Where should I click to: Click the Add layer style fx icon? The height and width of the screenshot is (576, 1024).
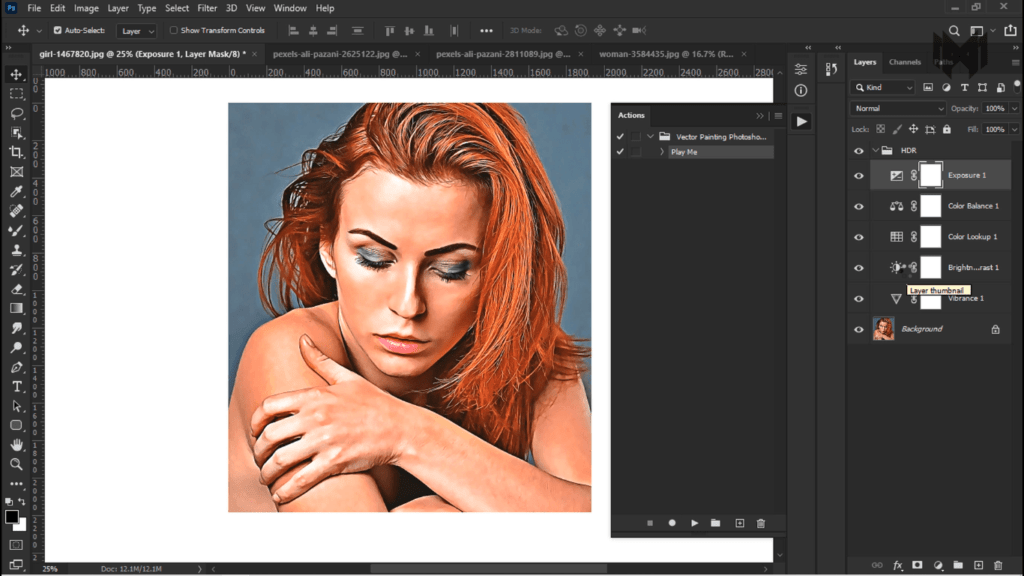(897, 565)
